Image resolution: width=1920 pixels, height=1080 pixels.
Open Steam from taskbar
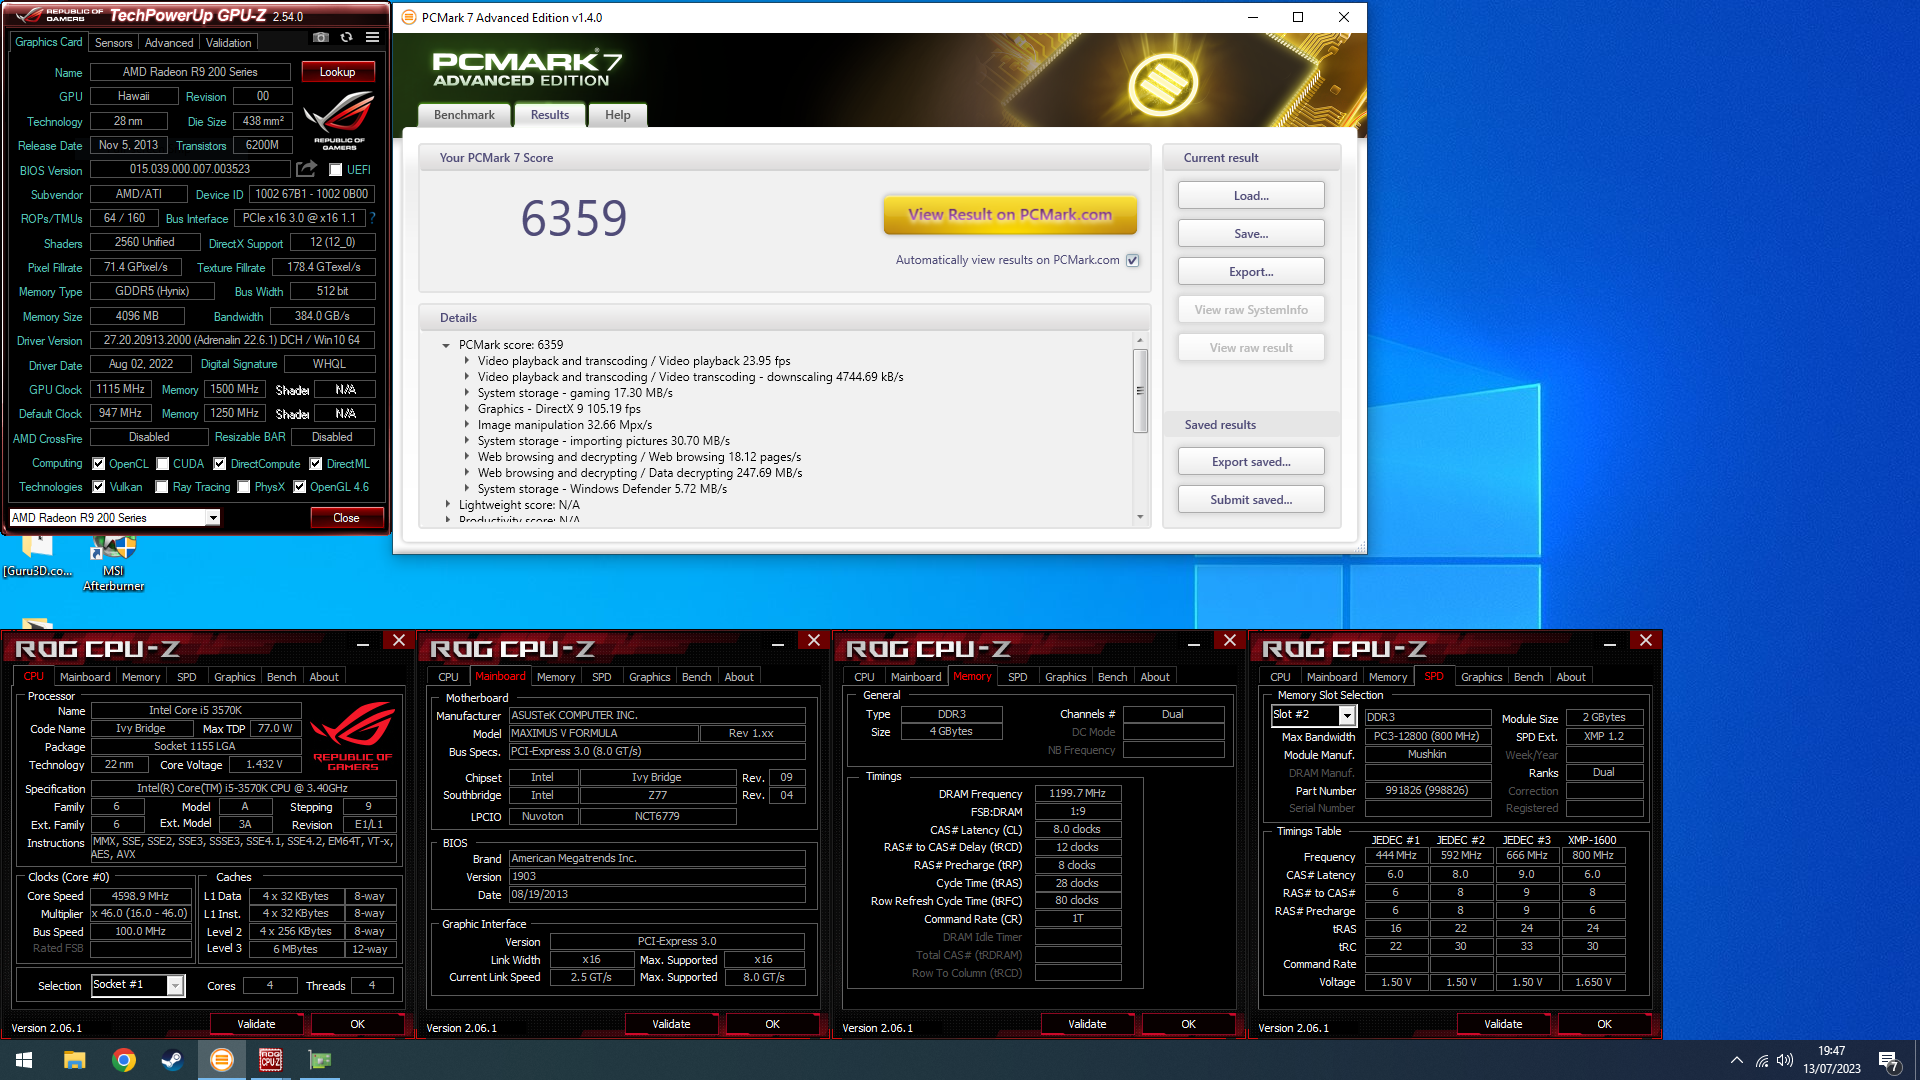point(172,1060)
